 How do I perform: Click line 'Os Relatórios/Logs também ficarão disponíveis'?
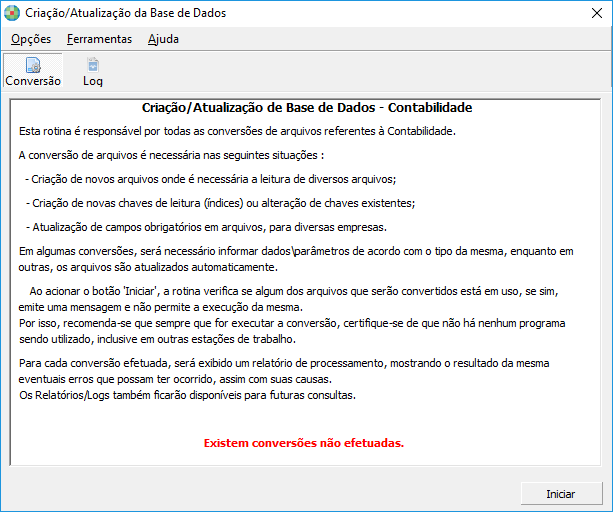click(x=188, y=395)
